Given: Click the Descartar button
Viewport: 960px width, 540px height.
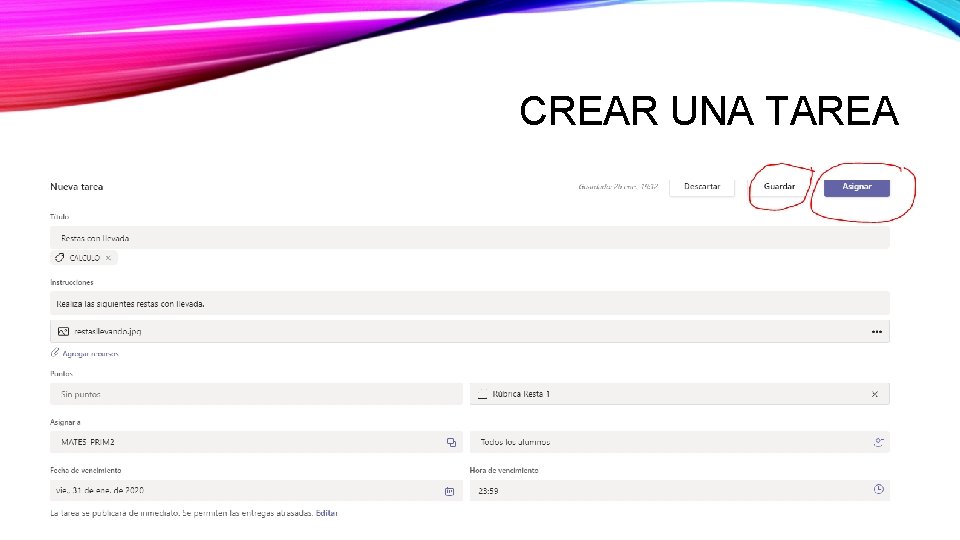Looking at the screenshot, I should (702, 187).
